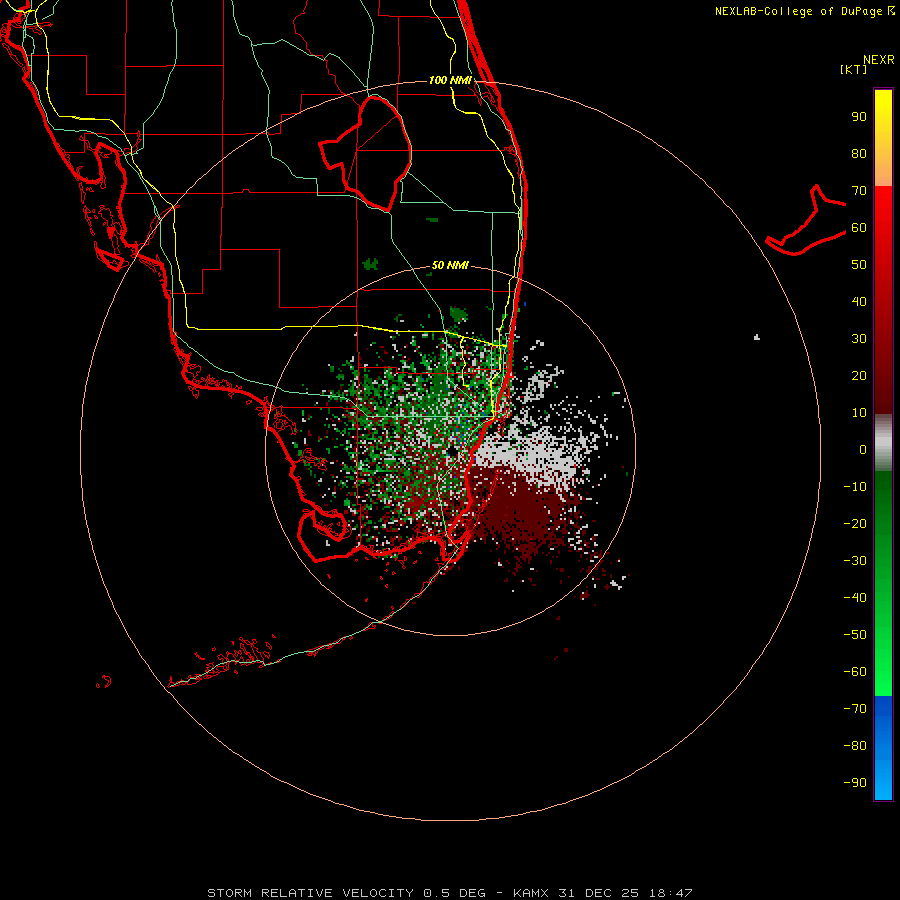Select the positive 30 knot scale value
The height and width of the screenshot is (900, 900).
pyautogui.click(x=859, y=339)
